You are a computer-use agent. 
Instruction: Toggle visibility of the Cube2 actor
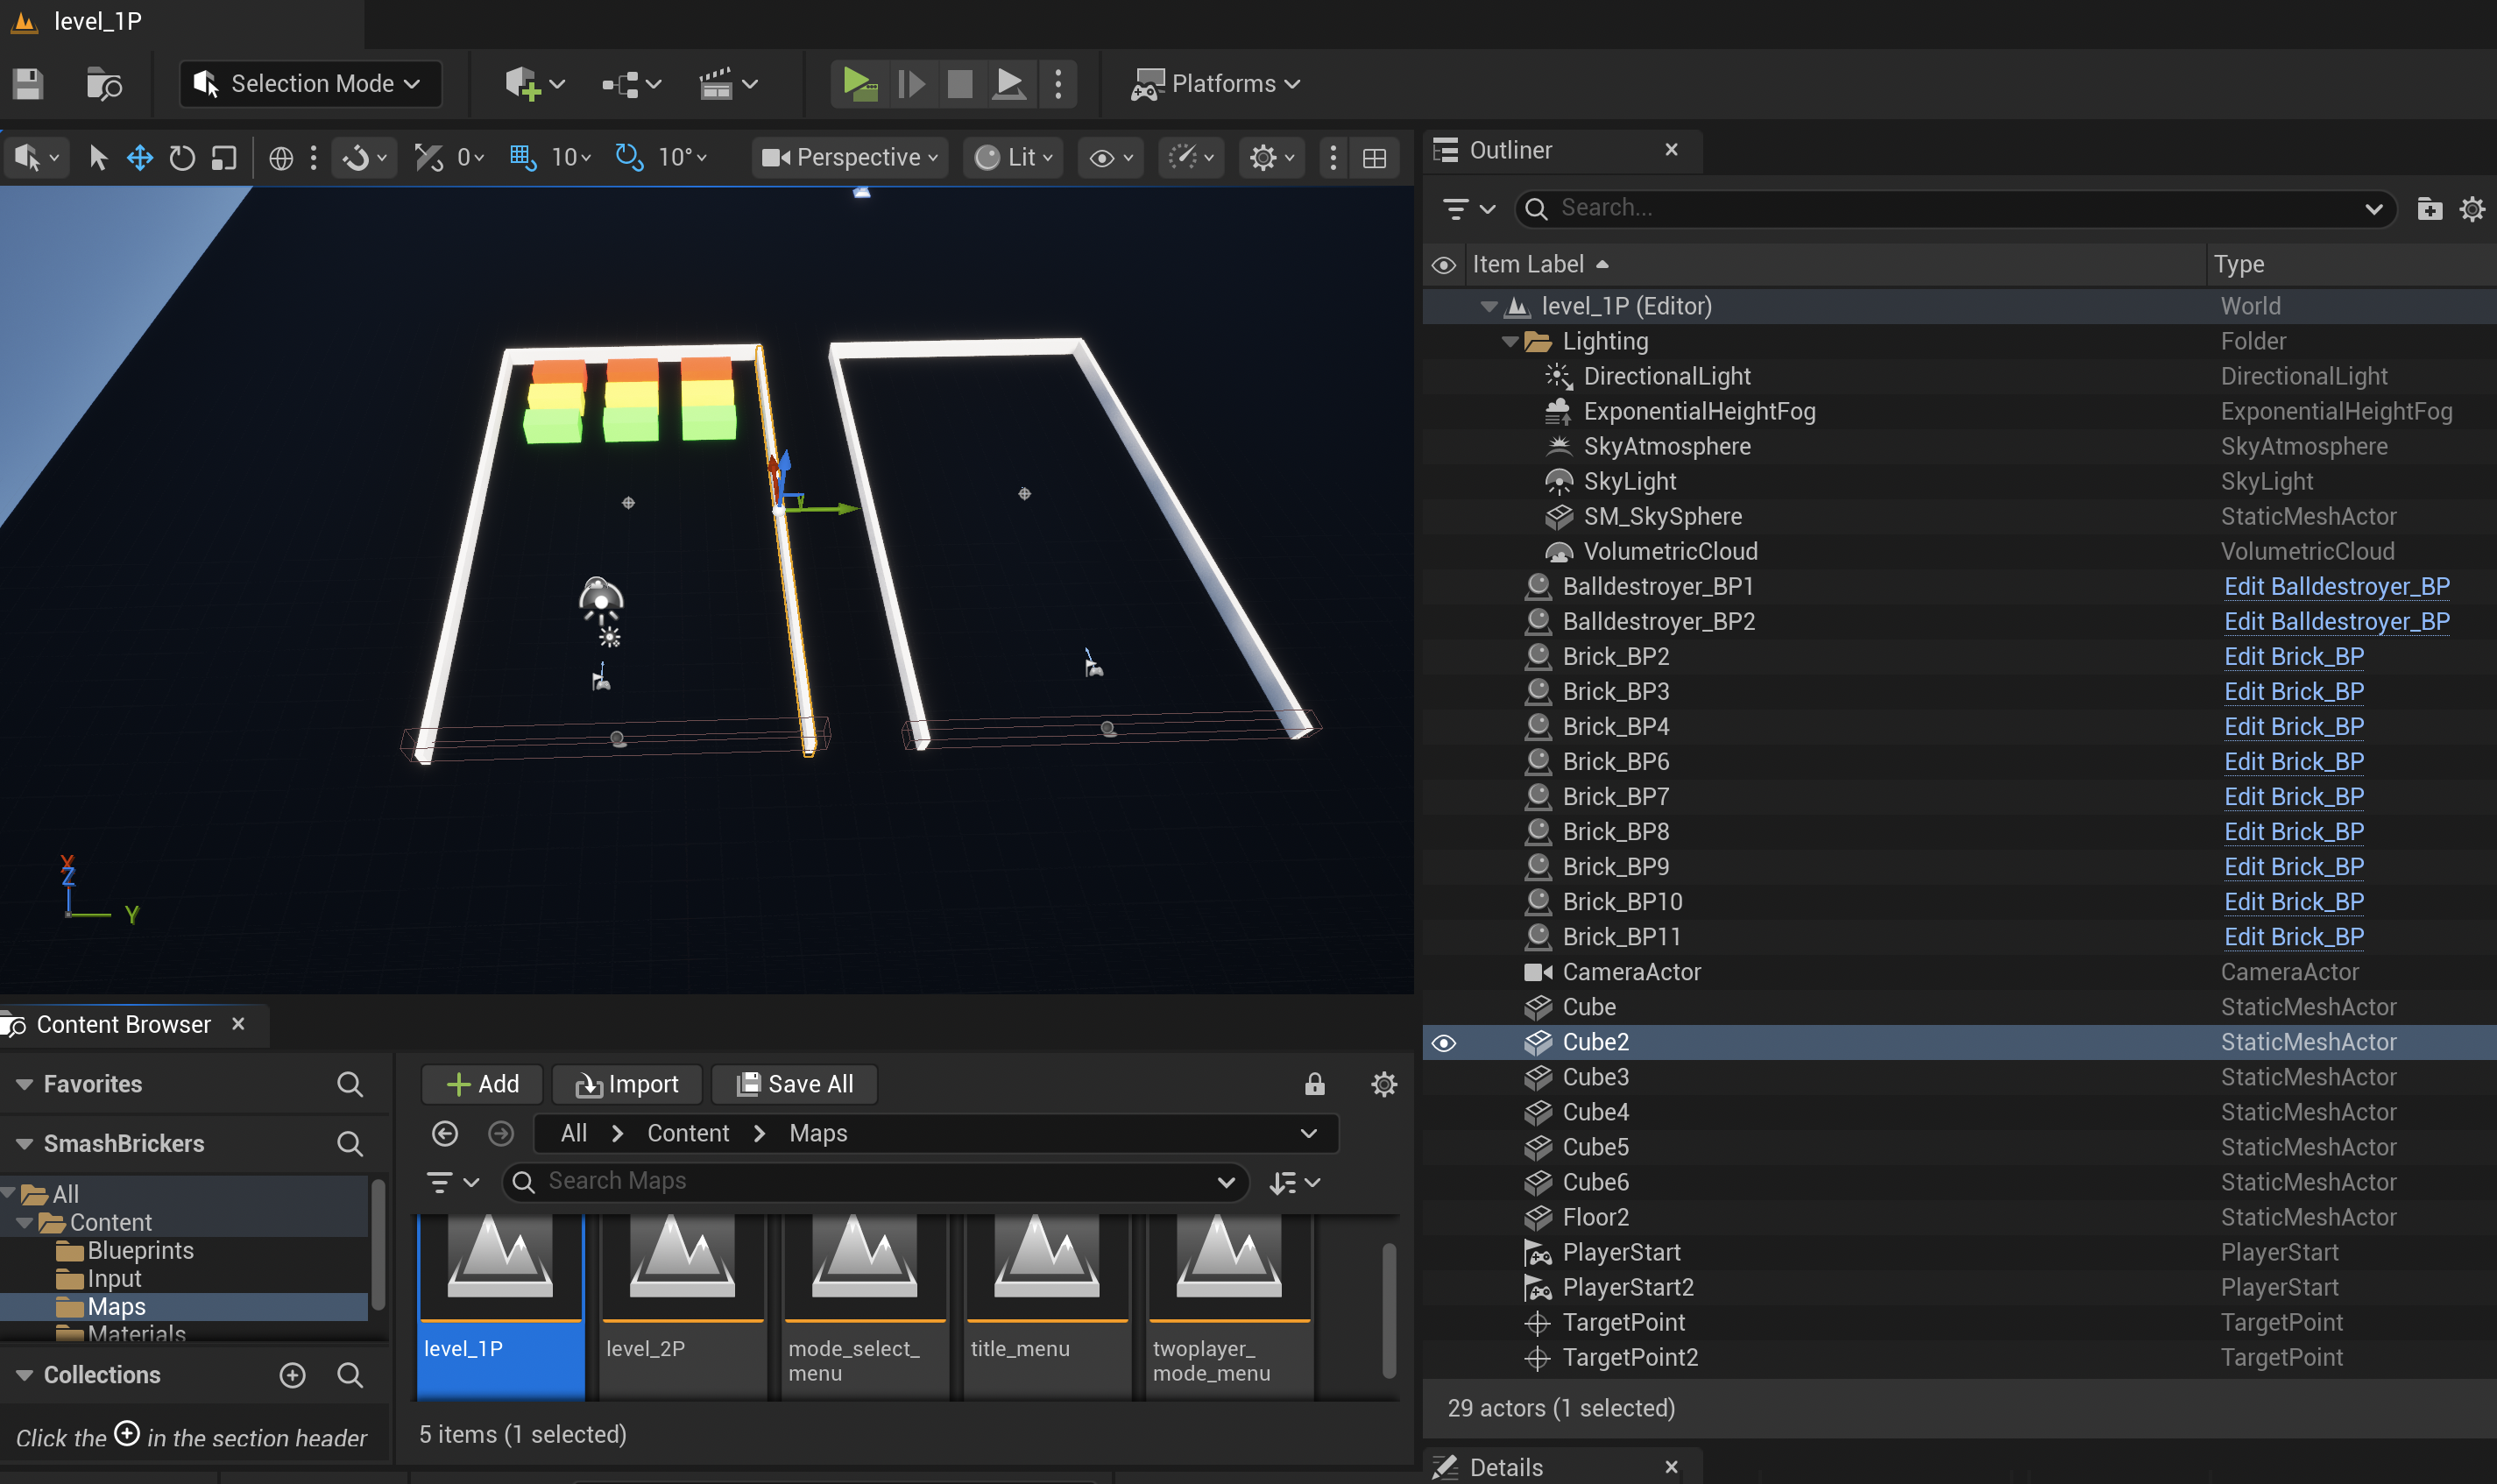click(x=1443, y=1043)
